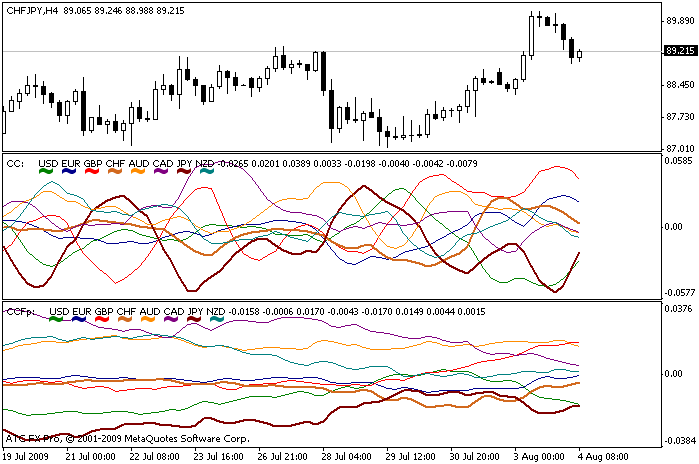The image size is (699, 464).
Task: Select the 0.0149 value in CCFp panel
Action: [409, 312]
